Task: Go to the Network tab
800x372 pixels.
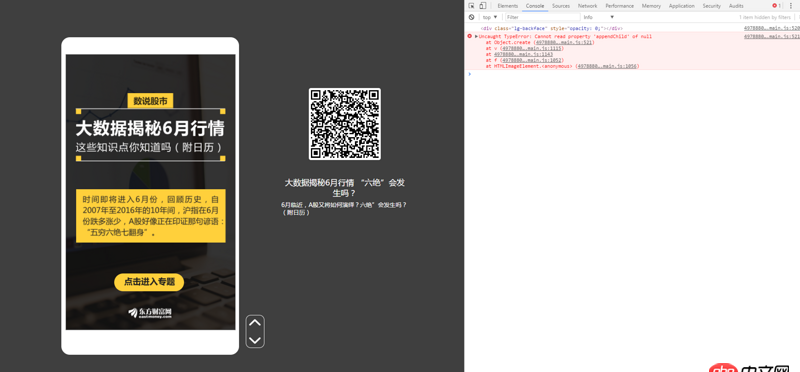Action: pos(587,6)
